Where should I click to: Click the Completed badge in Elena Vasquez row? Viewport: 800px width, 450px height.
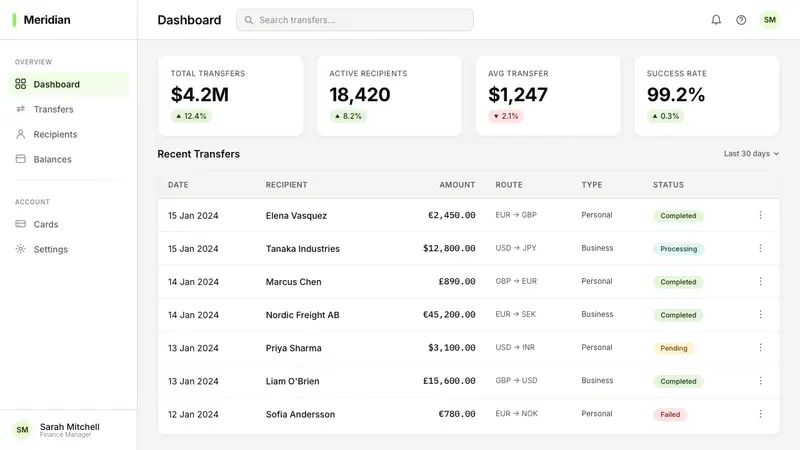(x=678, y=215)
